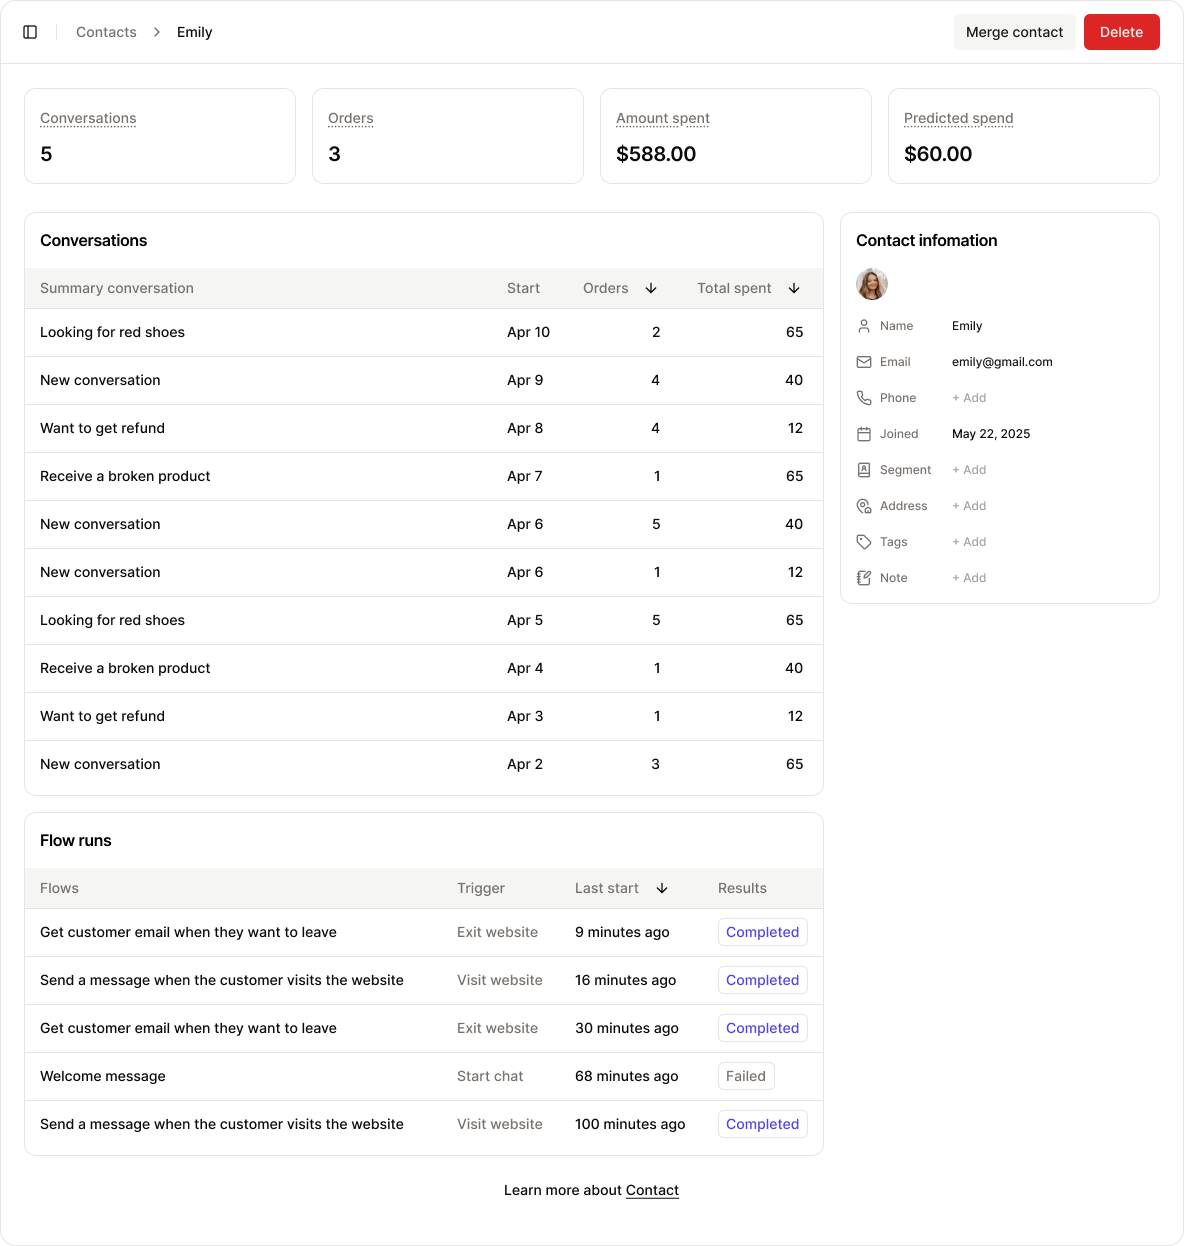This screenshot has height=1246, width=1184.
Task: Click the calendar icon beside Joined
Action: click(864, 434)
